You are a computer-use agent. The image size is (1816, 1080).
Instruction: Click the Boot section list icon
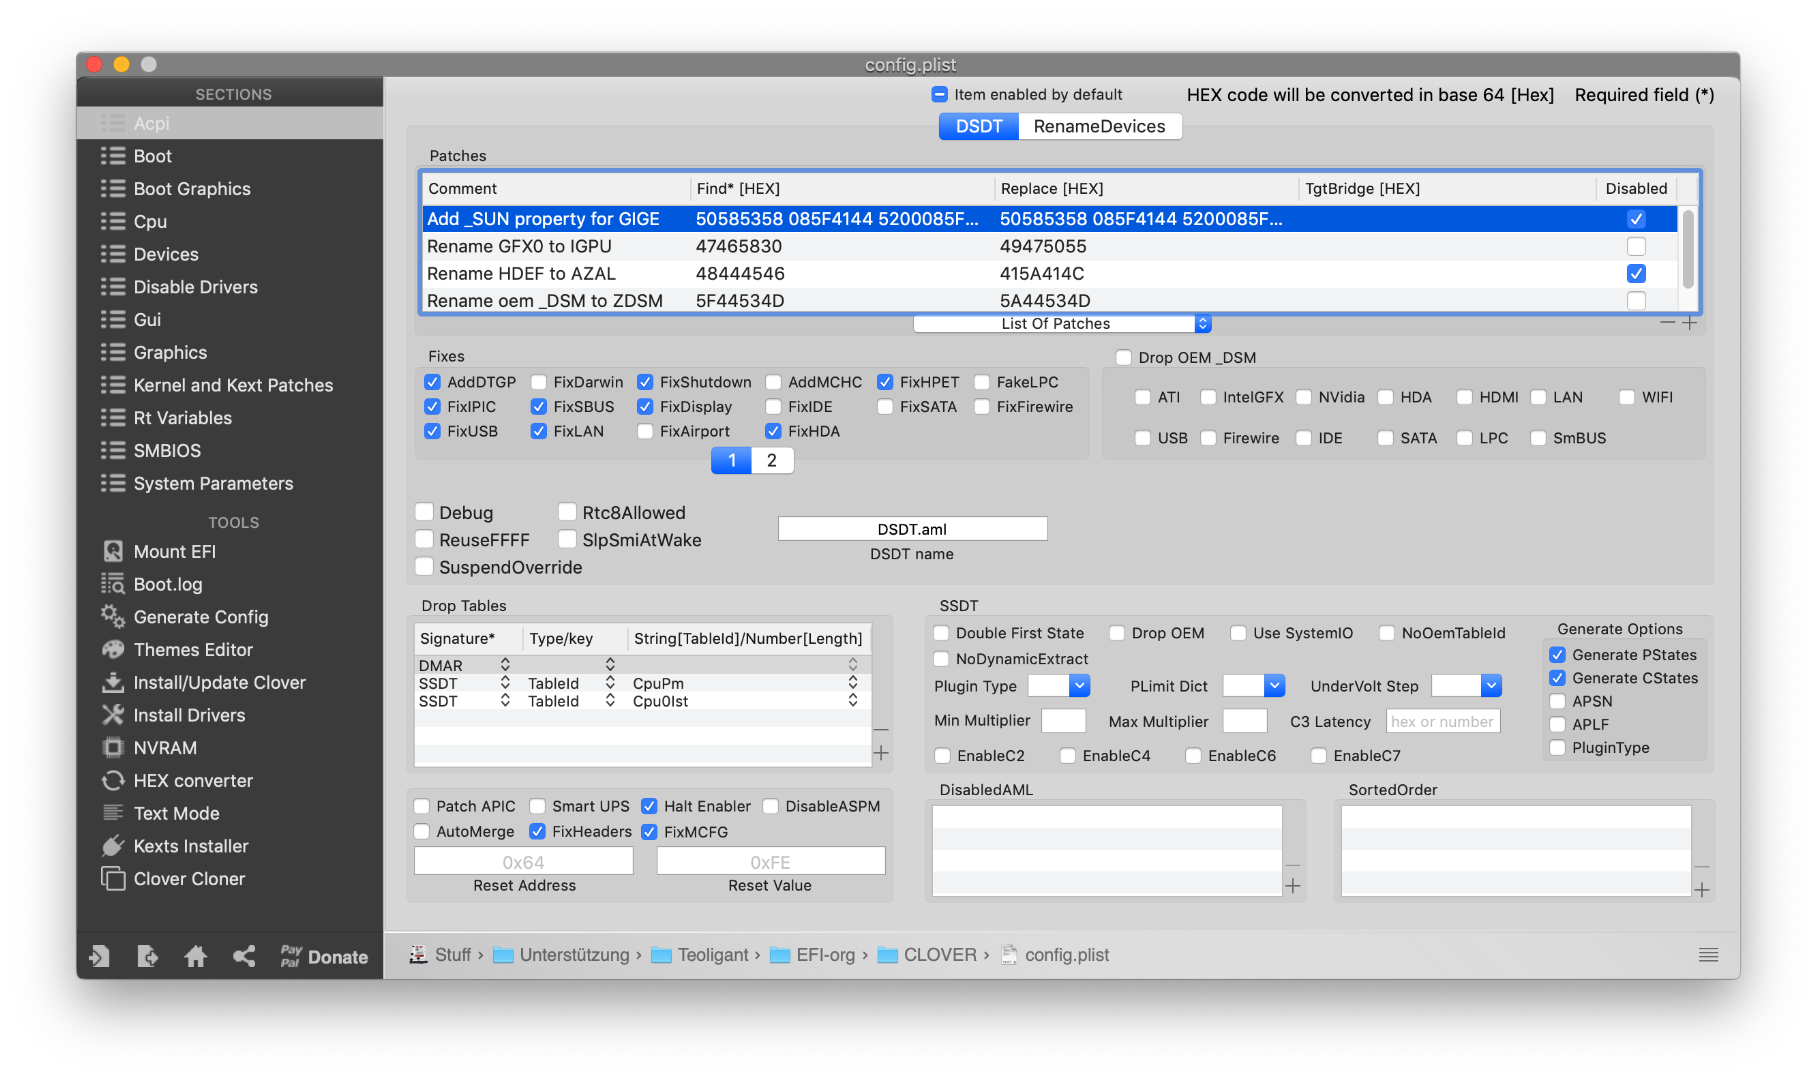(113, 156)
